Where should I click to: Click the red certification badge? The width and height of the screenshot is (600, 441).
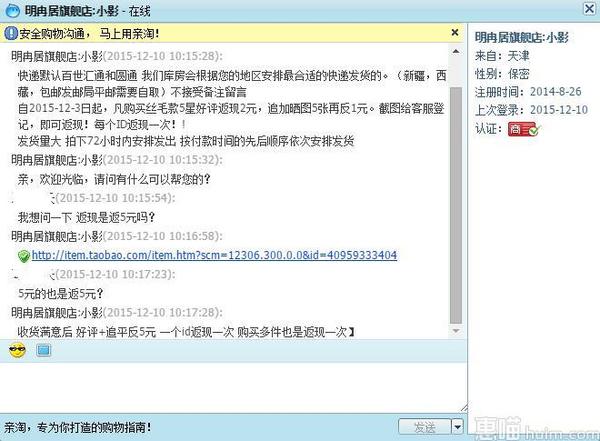[523, 129]
